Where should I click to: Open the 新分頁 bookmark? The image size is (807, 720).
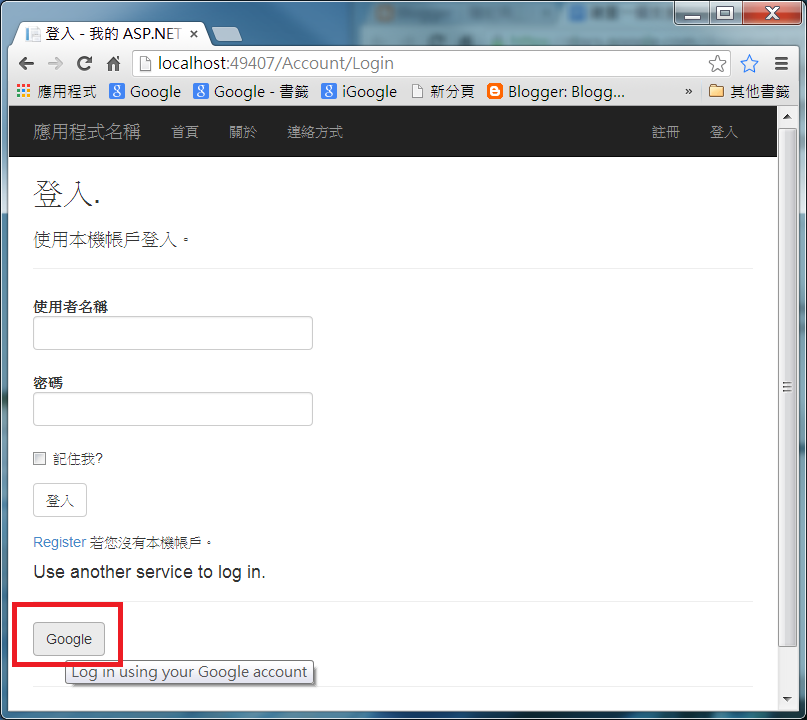coord(443,92)
